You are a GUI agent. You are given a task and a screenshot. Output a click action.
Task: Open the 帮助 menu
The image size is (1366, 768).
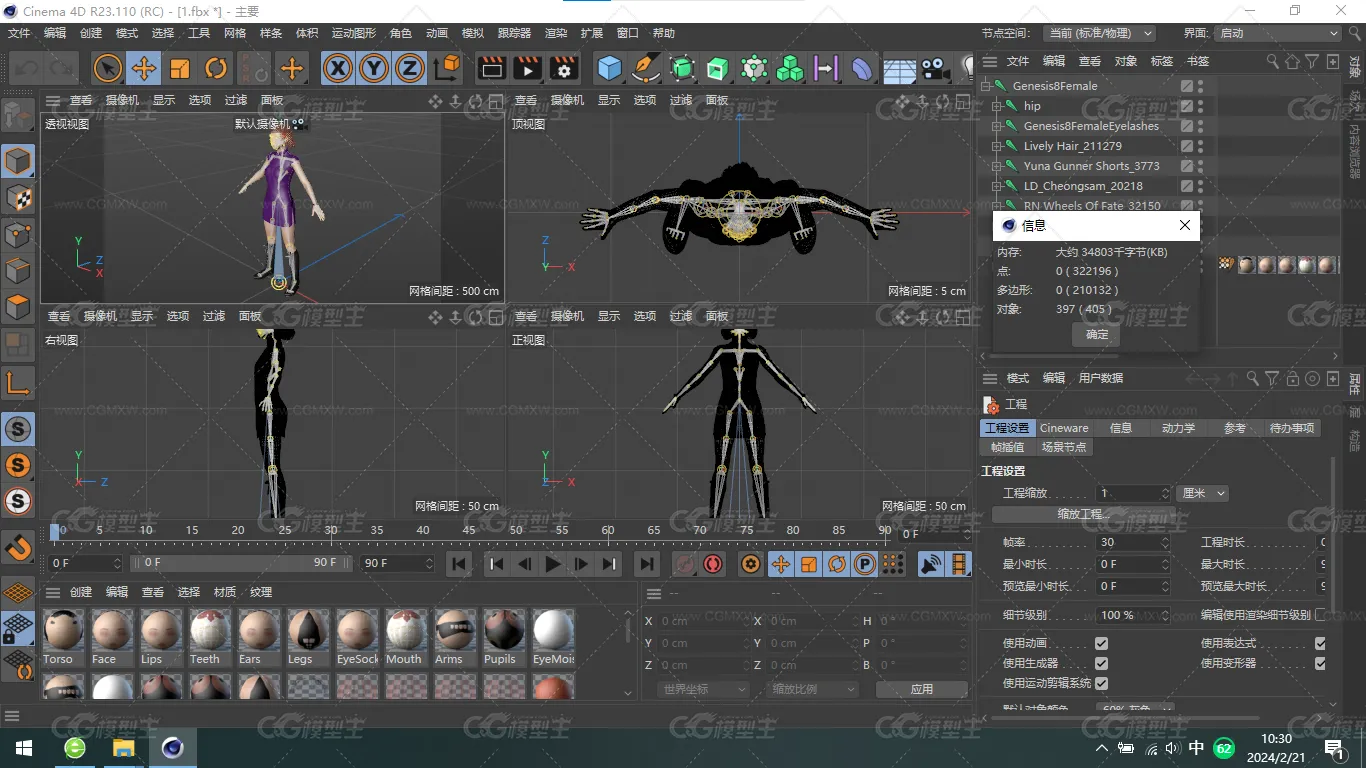point(664,33)
